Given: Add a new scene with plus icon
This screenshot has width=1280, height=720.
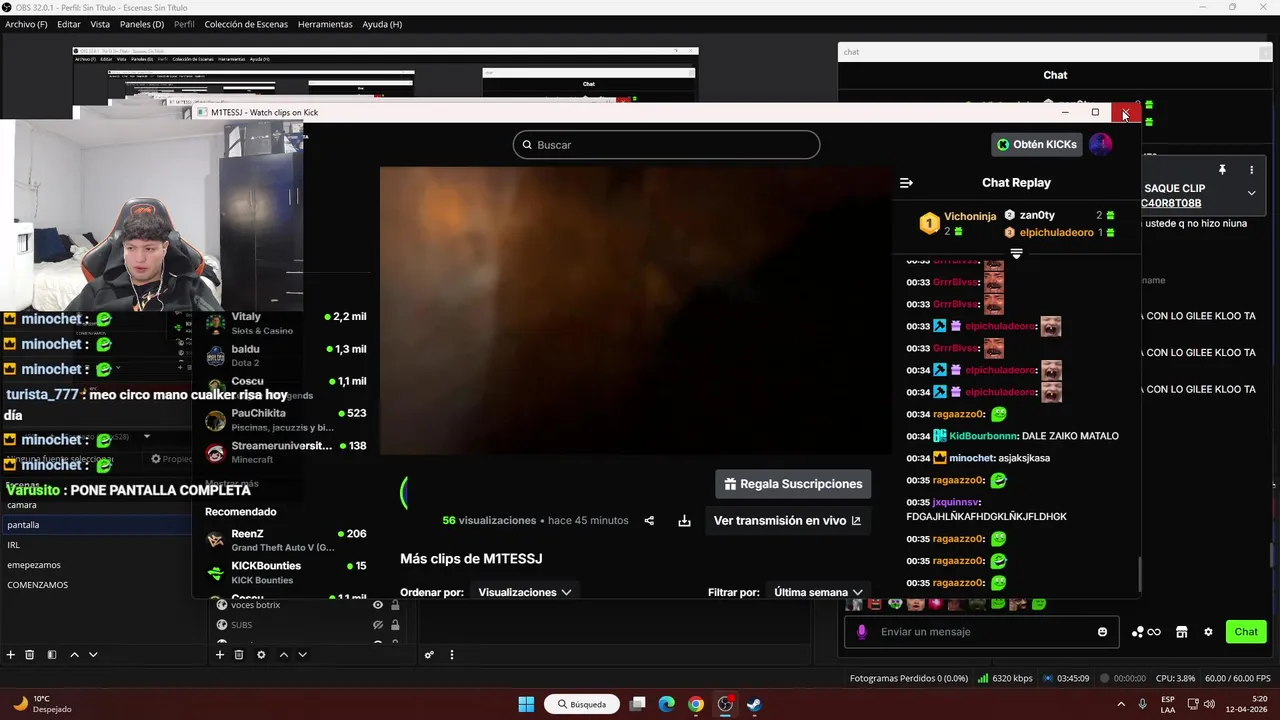Looking at the screenshot, I should 11,655.
